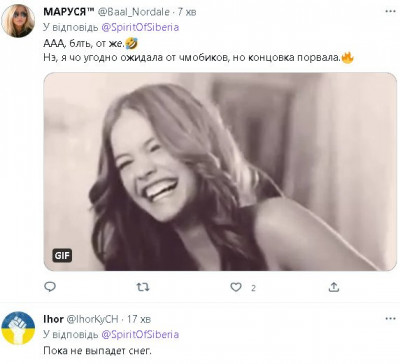
Task: Like the tweet with the heart icon
Action: point(236,287)
